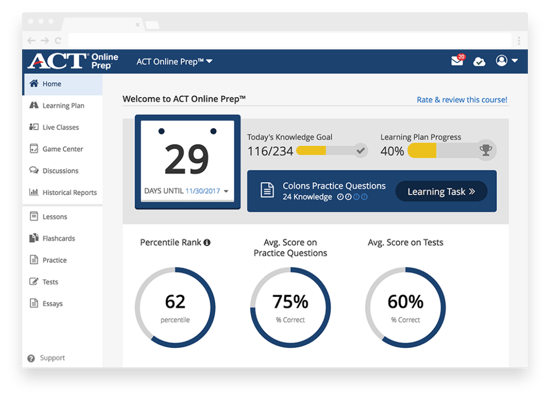Open the browser three-dot menu
550x400 pixels.
tap(519, 41)
